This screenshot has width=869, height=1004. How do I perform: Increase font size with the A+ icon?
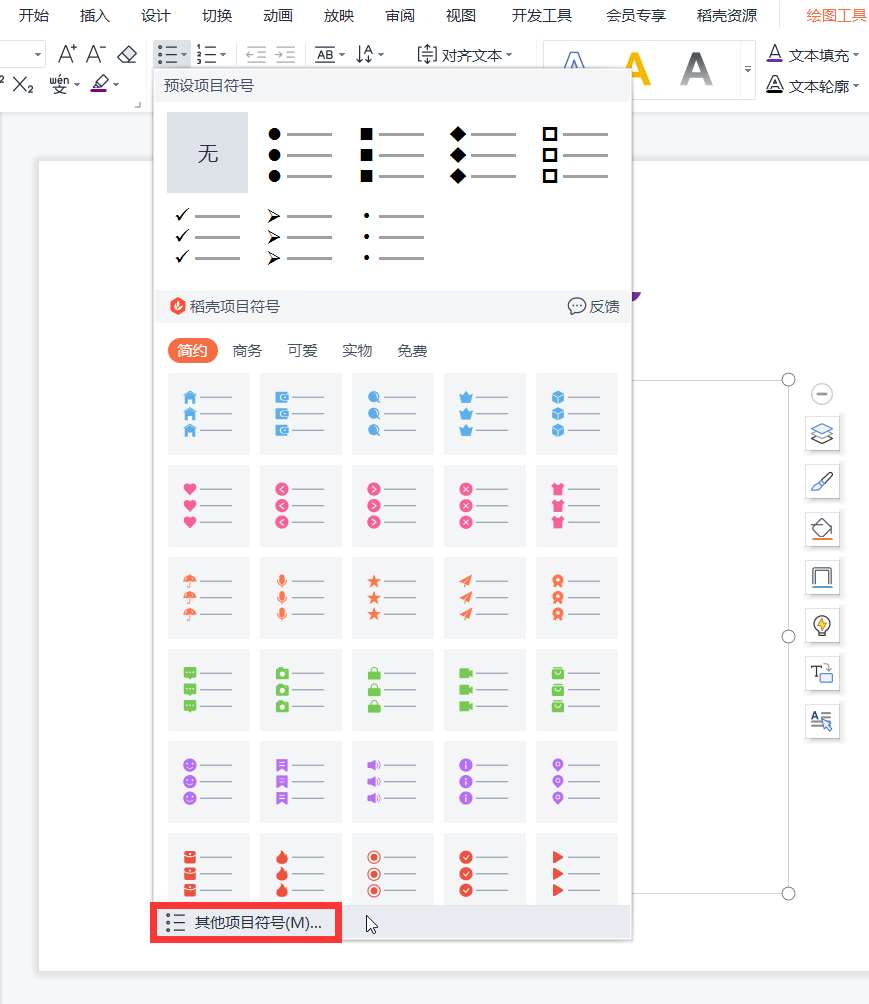click(x=67, y=54)
